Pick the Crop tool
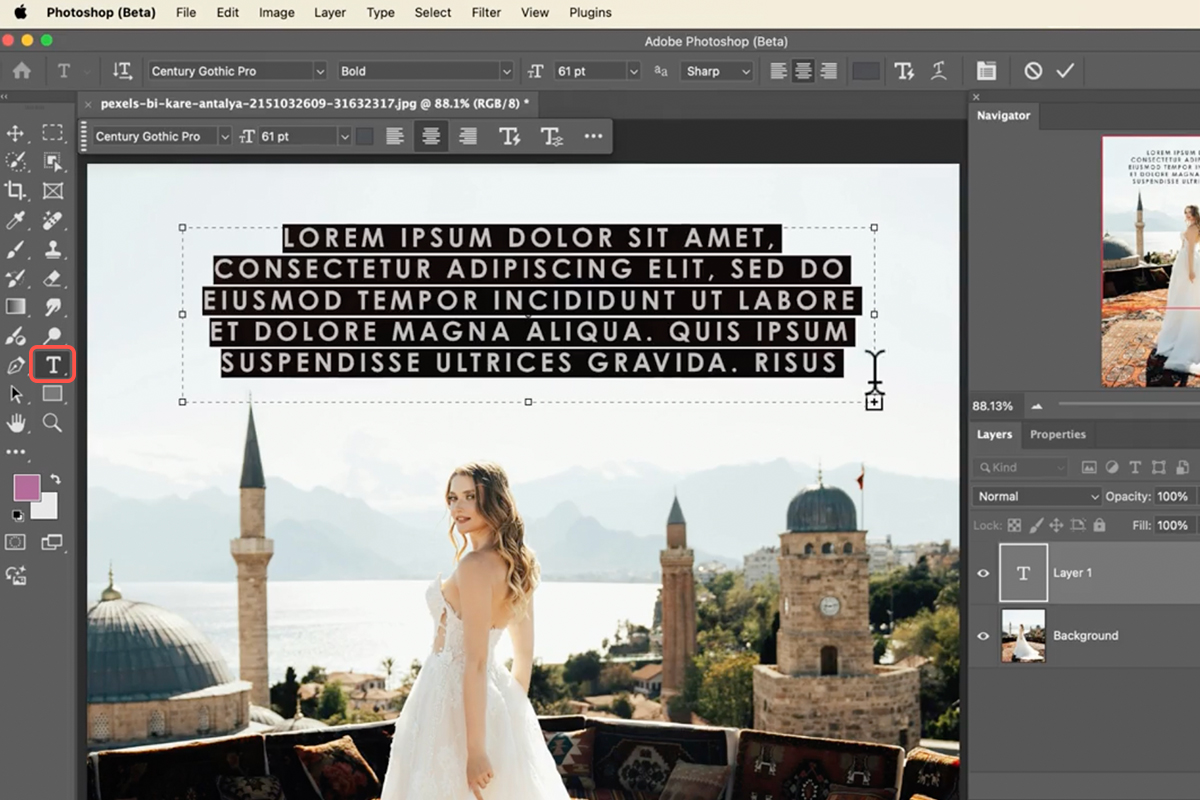This screenshot has width=1200, height=800. coord(16,191)
